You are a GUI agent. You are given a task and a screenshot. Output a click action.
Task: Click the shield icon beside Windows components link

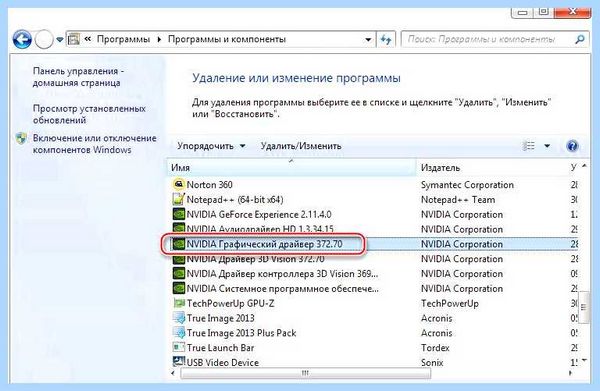tap(21, 138)
